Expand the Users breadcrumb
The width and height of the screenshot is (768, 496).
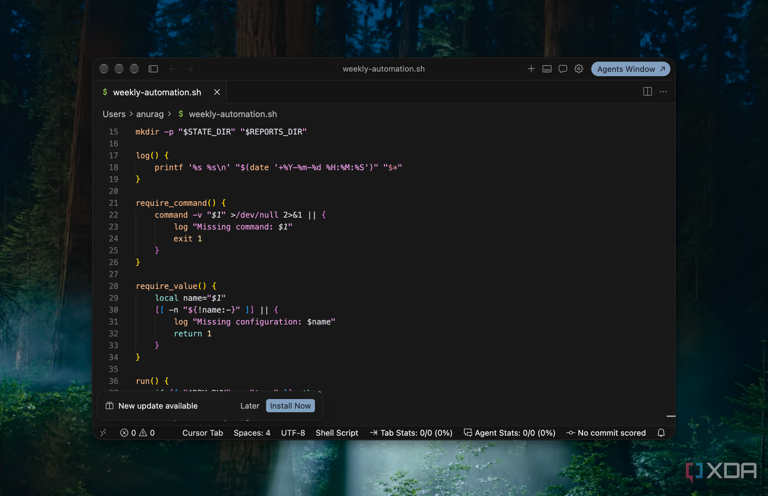[114, 114]
